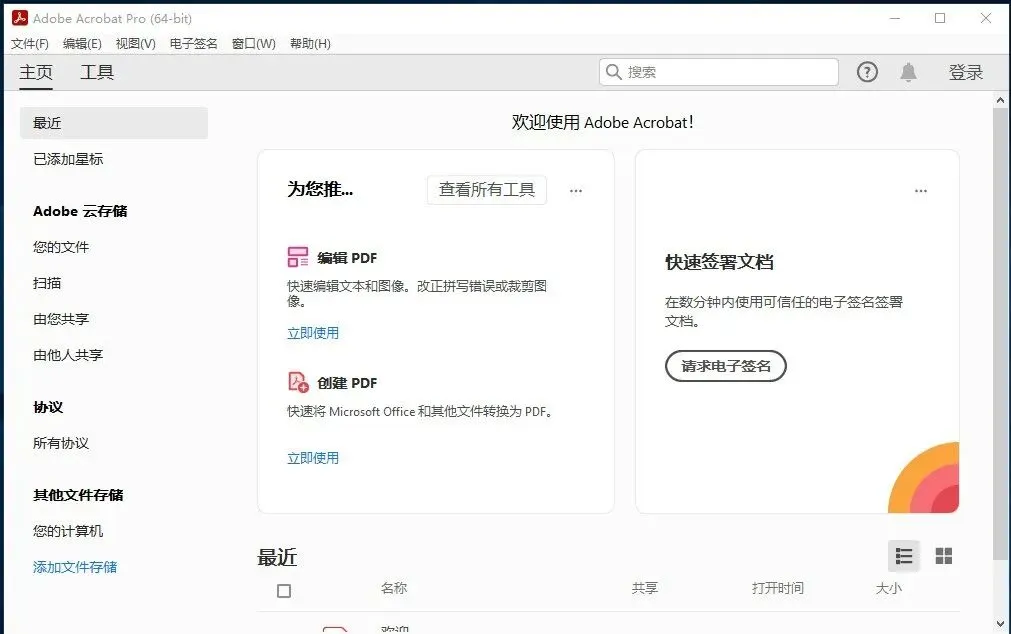Open the 编辑(E) menu
Viewport: 1011px width, 634px height.
[x=82, y=43]
